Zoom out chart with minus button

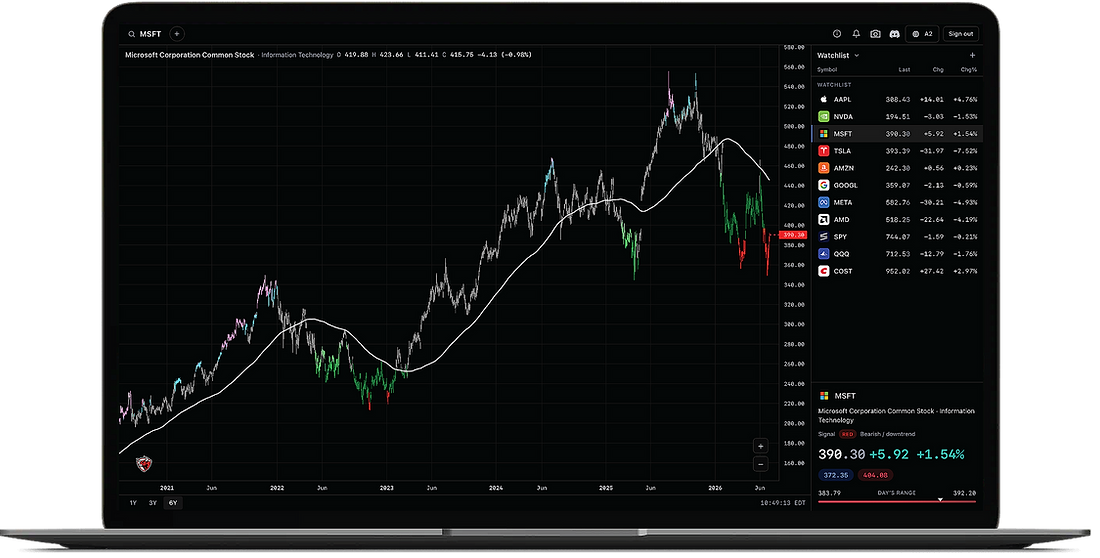760,464
